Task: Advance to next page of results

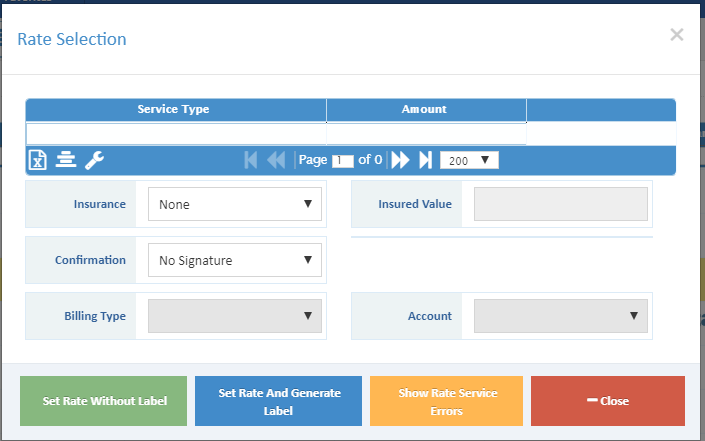Action: point(400,160)
